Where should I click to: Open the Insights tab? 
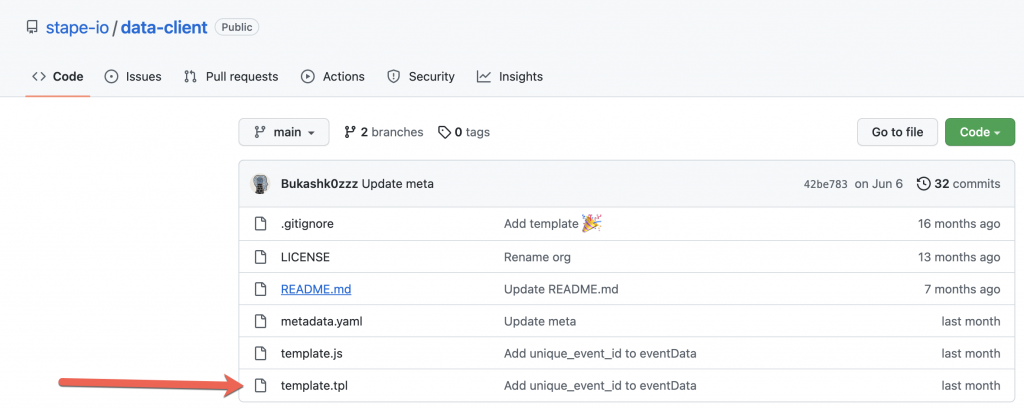[510, 77]
